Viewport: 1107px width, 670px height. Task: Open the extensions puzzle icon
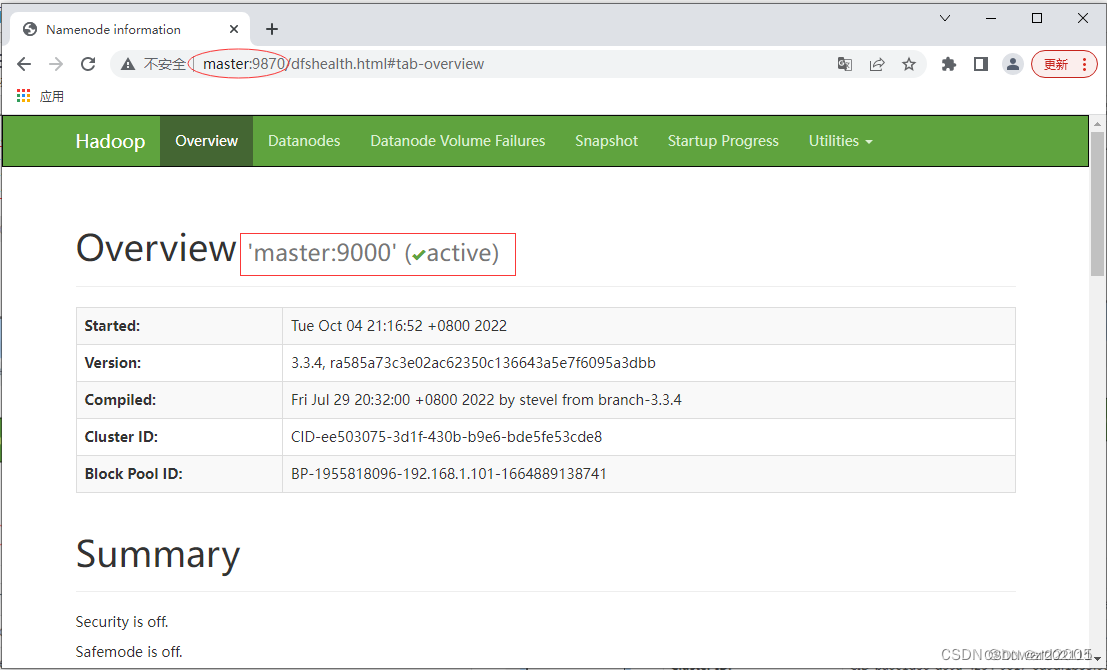click(x=949, y=64)
